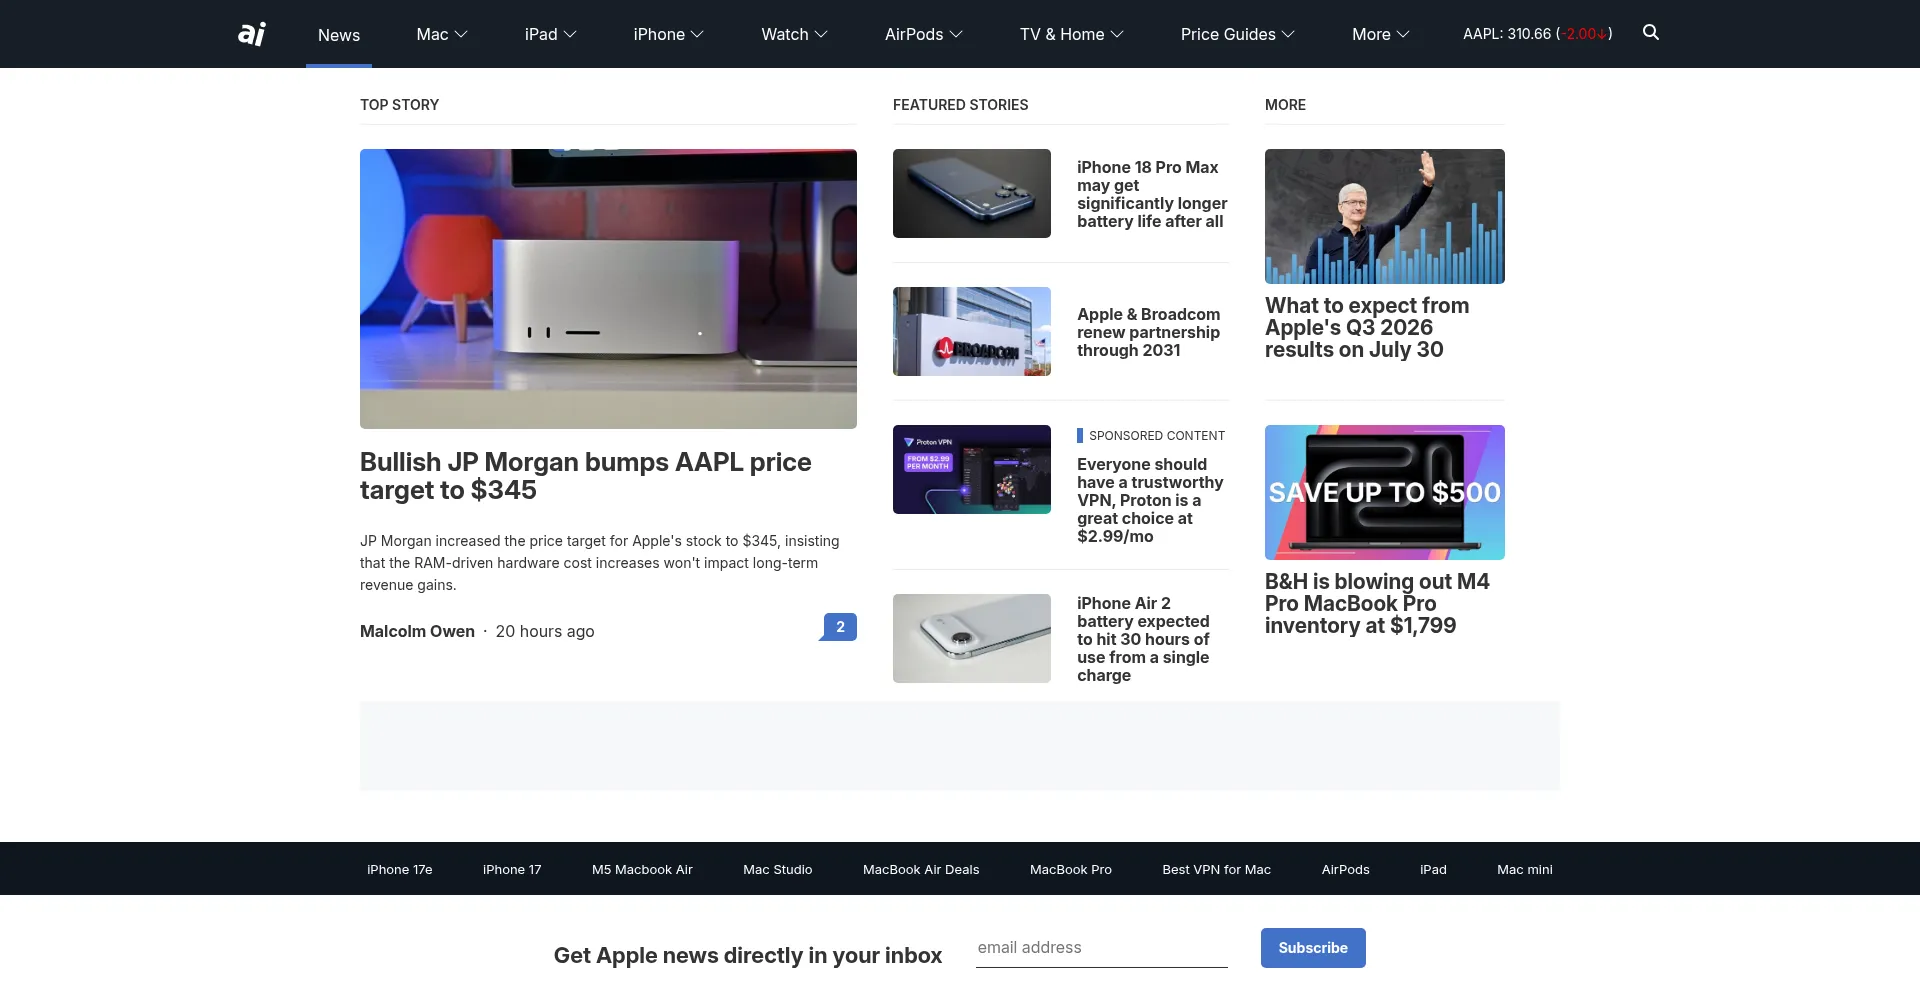Go to Best VPN for Mac link
Screen dimensions: 1920x993
click(1217, 869)
